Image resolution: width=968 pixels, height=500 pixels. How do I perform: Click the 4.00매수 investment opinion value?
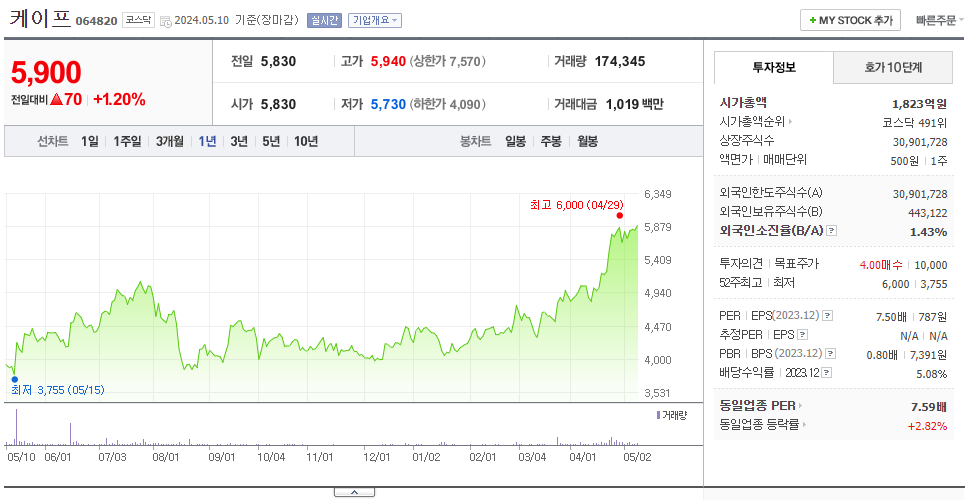[x=882, y=264]
